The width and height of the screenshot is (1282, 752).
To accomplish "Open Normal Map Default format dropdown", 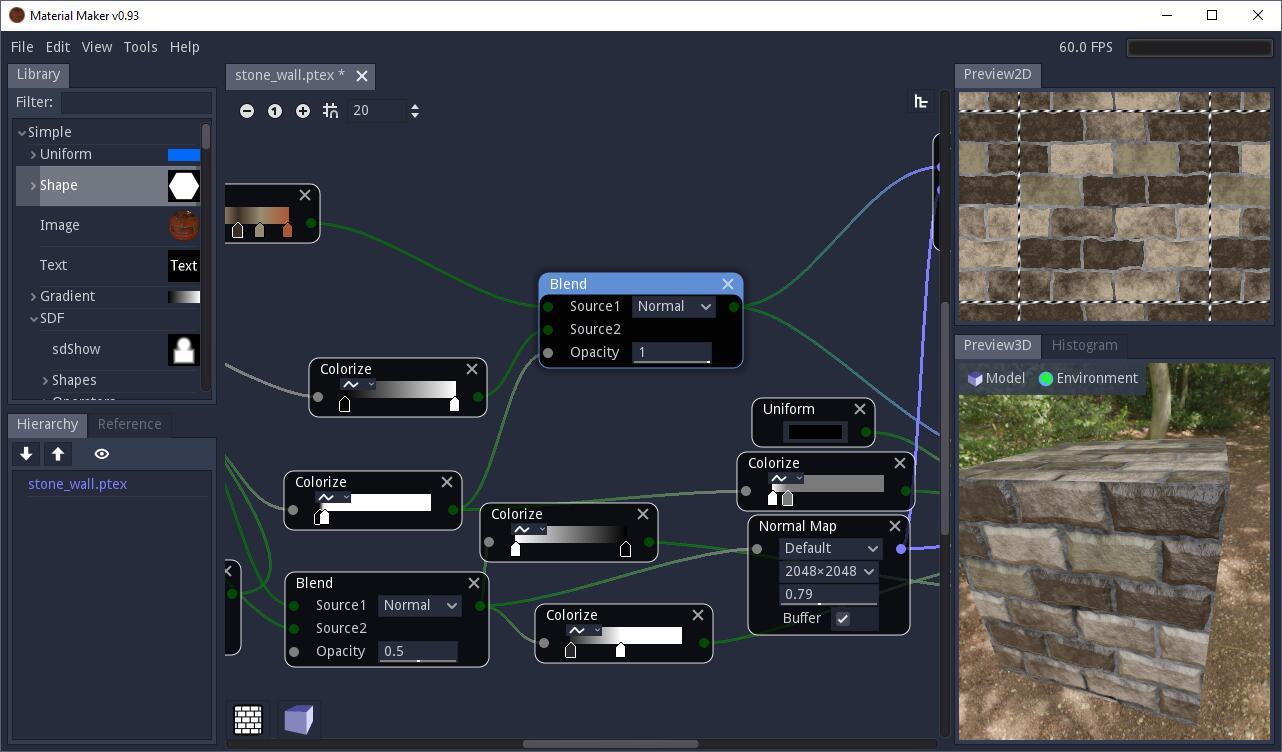I will click(830, 549).
